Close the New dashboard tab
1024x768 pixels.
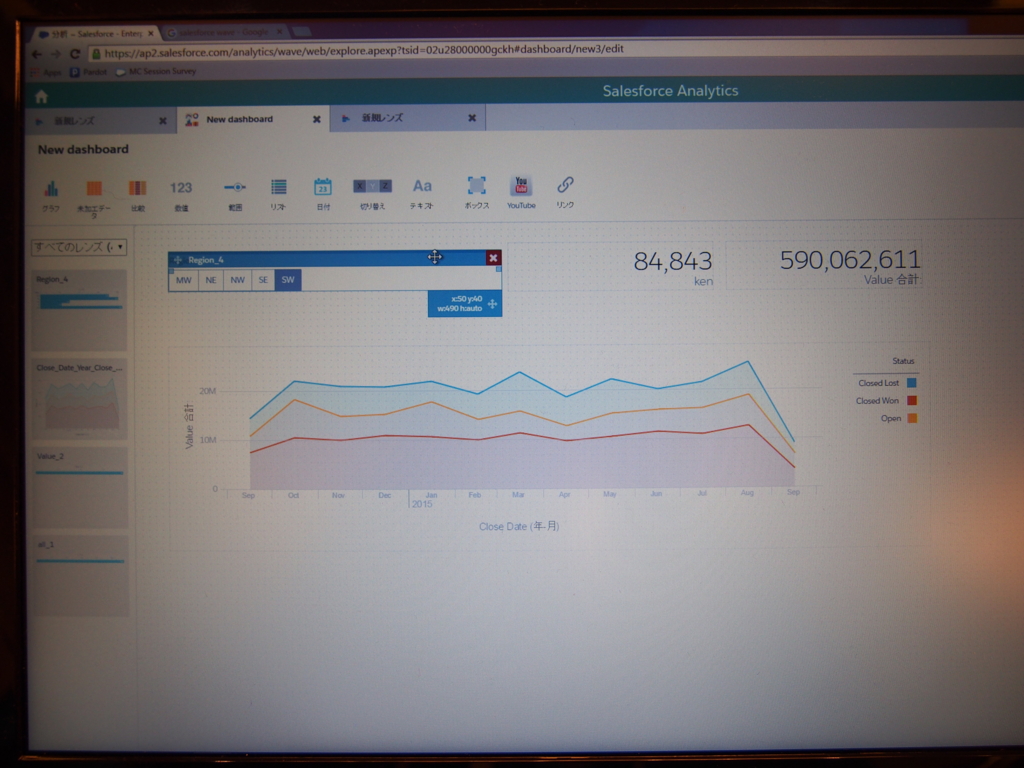coord(317,120)
